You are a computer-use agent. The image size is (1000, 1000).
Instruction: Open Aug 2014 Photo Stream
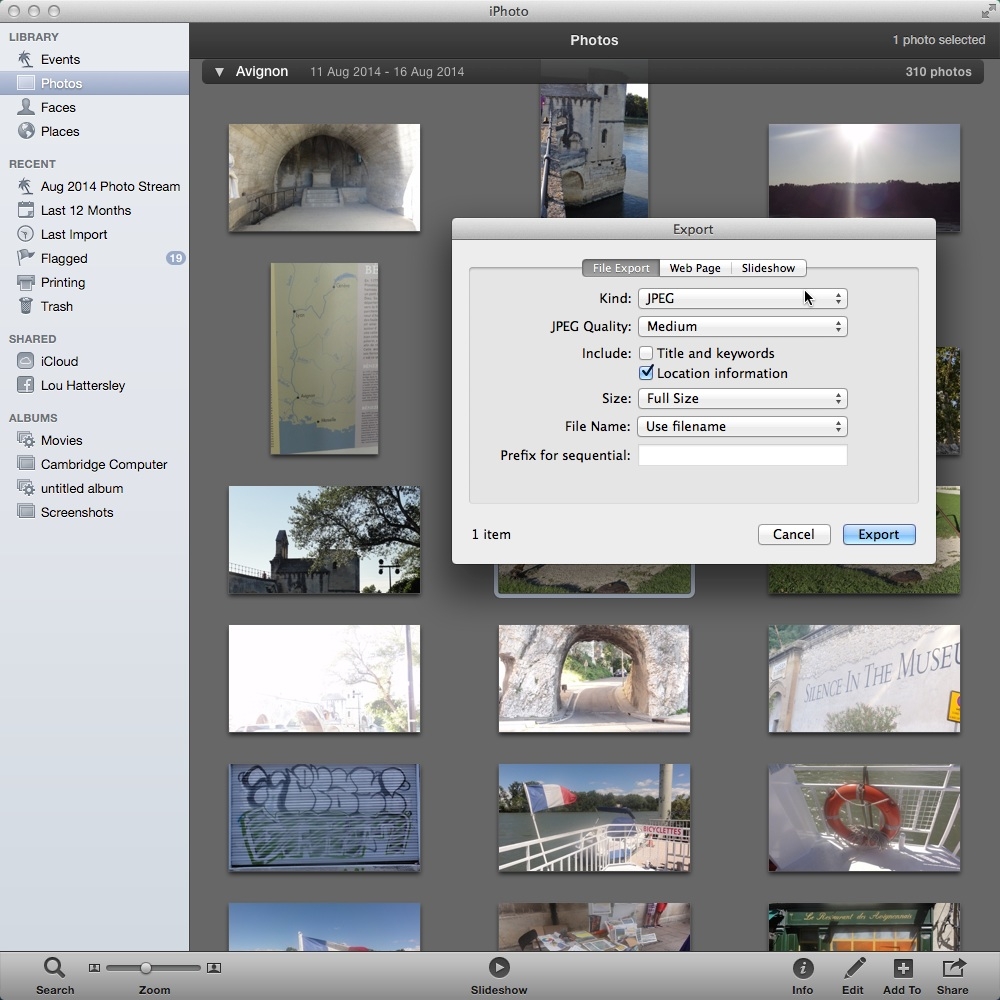(x=110, y=186)
